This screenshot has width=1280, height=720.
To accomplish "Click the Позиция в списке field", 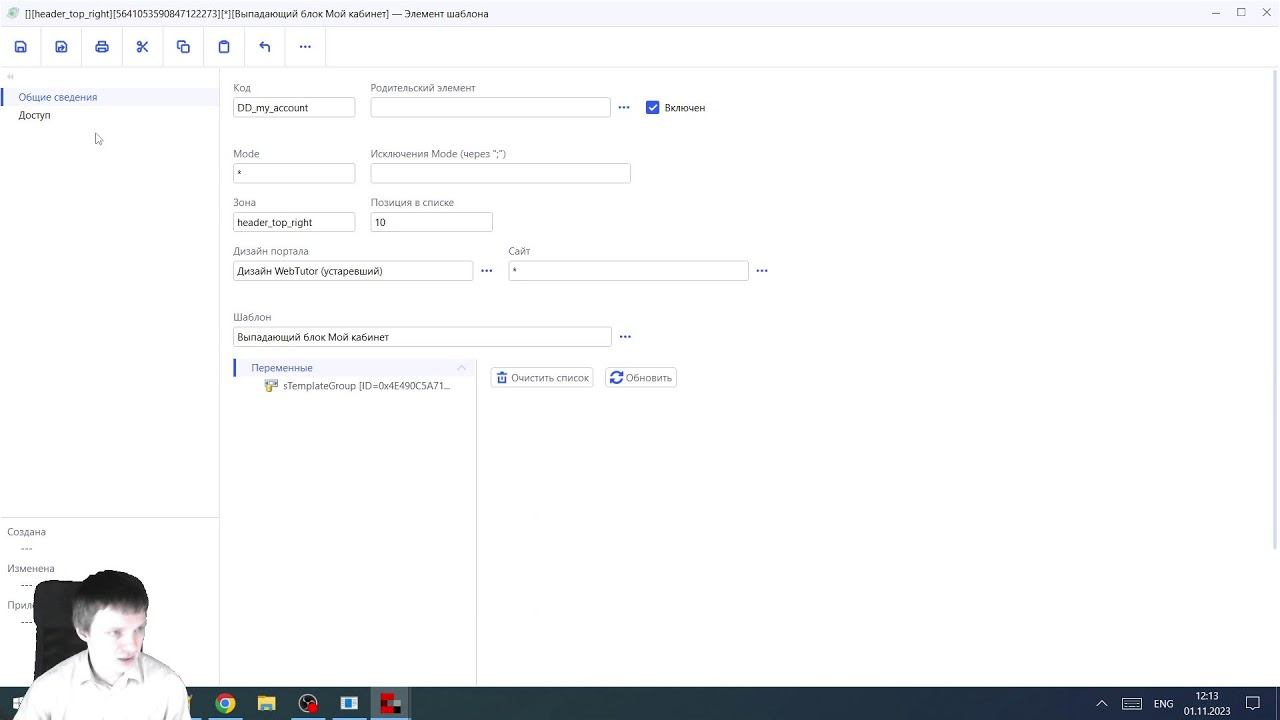I will tap(431, 222).
